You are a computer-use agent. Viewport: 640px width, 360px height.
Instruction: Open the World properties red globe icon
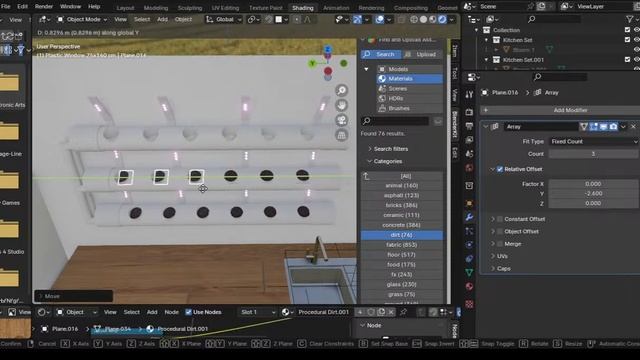pos(469,168)
